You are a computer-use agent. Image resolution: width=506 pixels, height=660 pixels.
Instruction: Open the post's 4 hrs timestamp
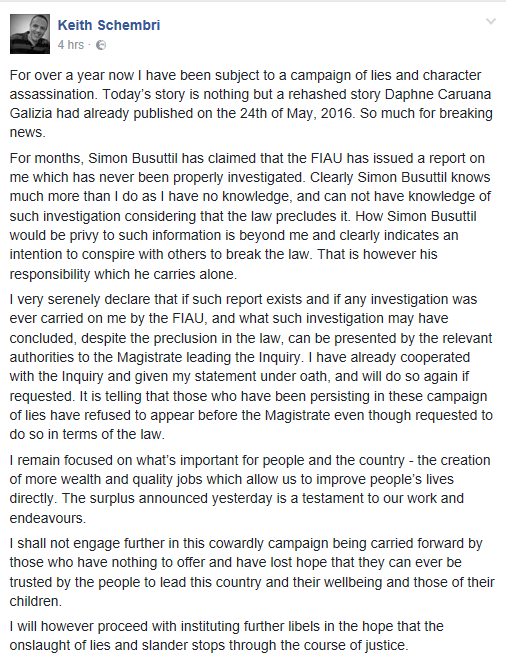pyautogui.click(x=71, y=45)
